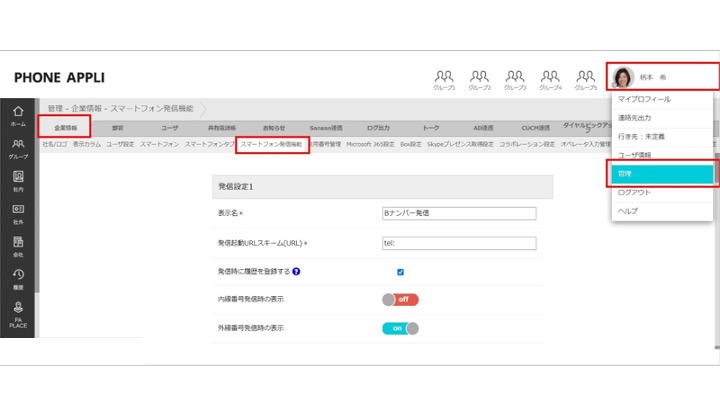Screen dimensions: 720x405
Task: Open the 社名/ロゴ sub-menu item
Action: pyautogui.click(x=55, y=144)
